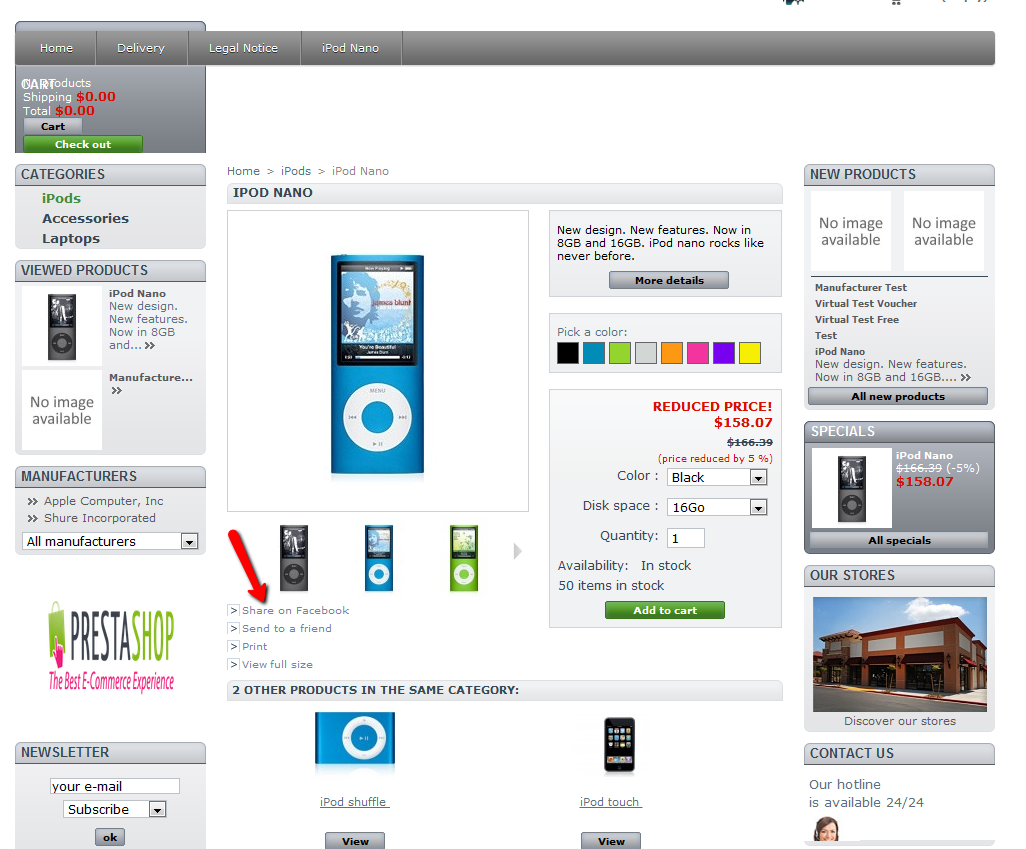Open the Home navigation tab
The width and height of the screenshot is (1026, 849).
point(56,48)
